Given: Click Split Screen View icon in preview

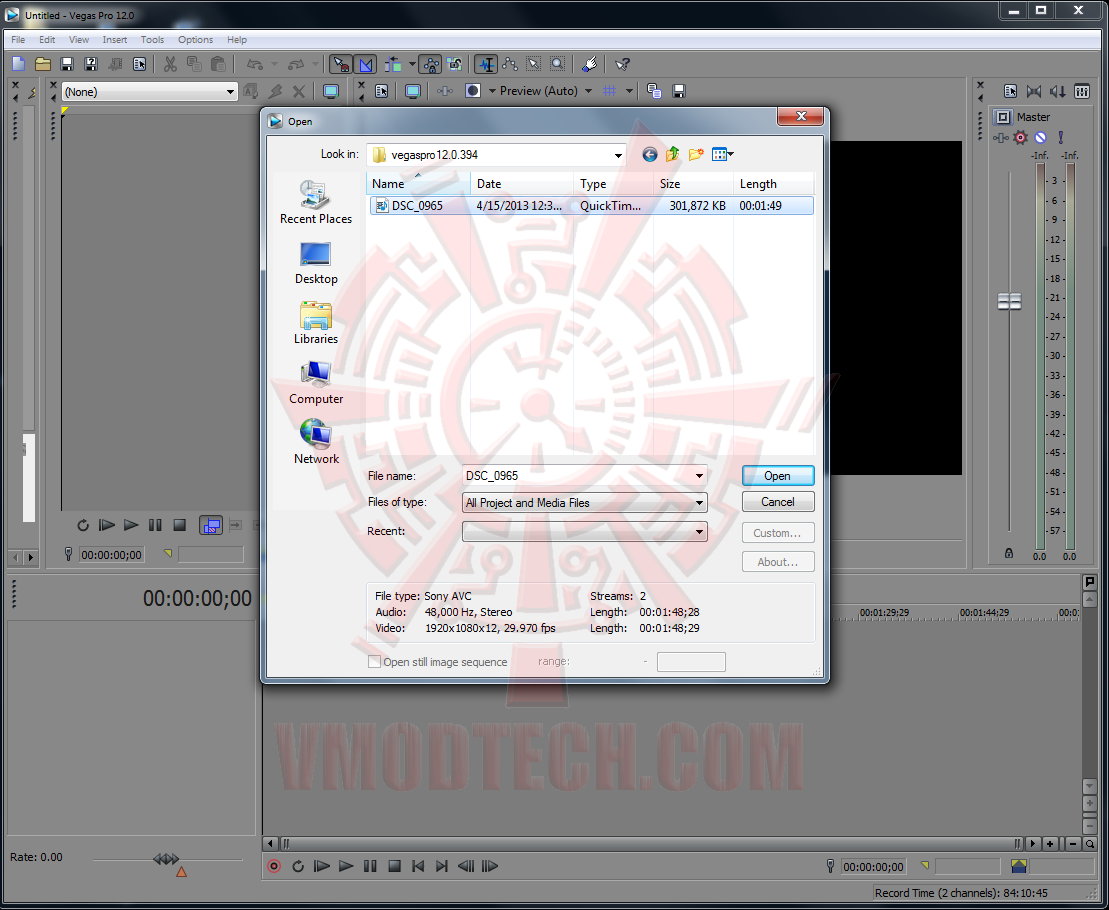Looking at the screenshot, I should point(473,91).
